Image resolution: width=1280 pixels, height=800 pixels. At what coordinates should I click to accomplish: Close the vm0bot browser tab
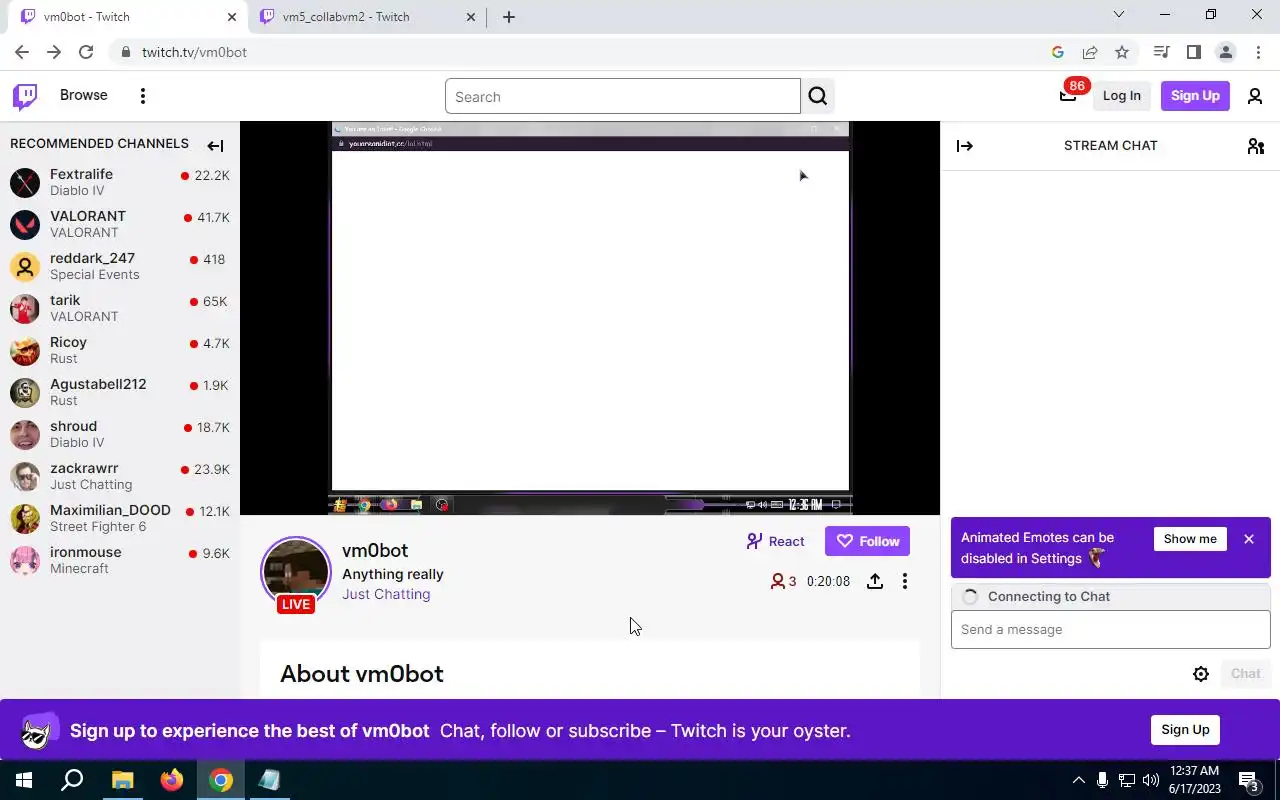pyautogui.click(x=232, y=17)
